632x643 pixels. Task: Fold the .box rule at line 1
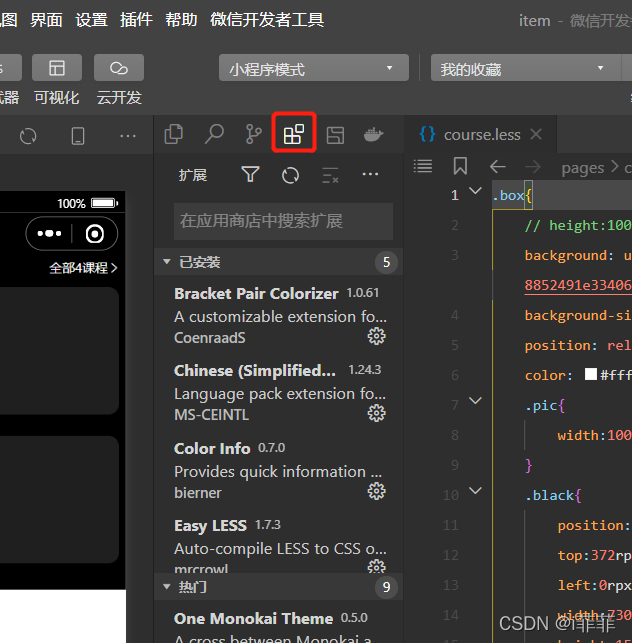pos(475,191)
